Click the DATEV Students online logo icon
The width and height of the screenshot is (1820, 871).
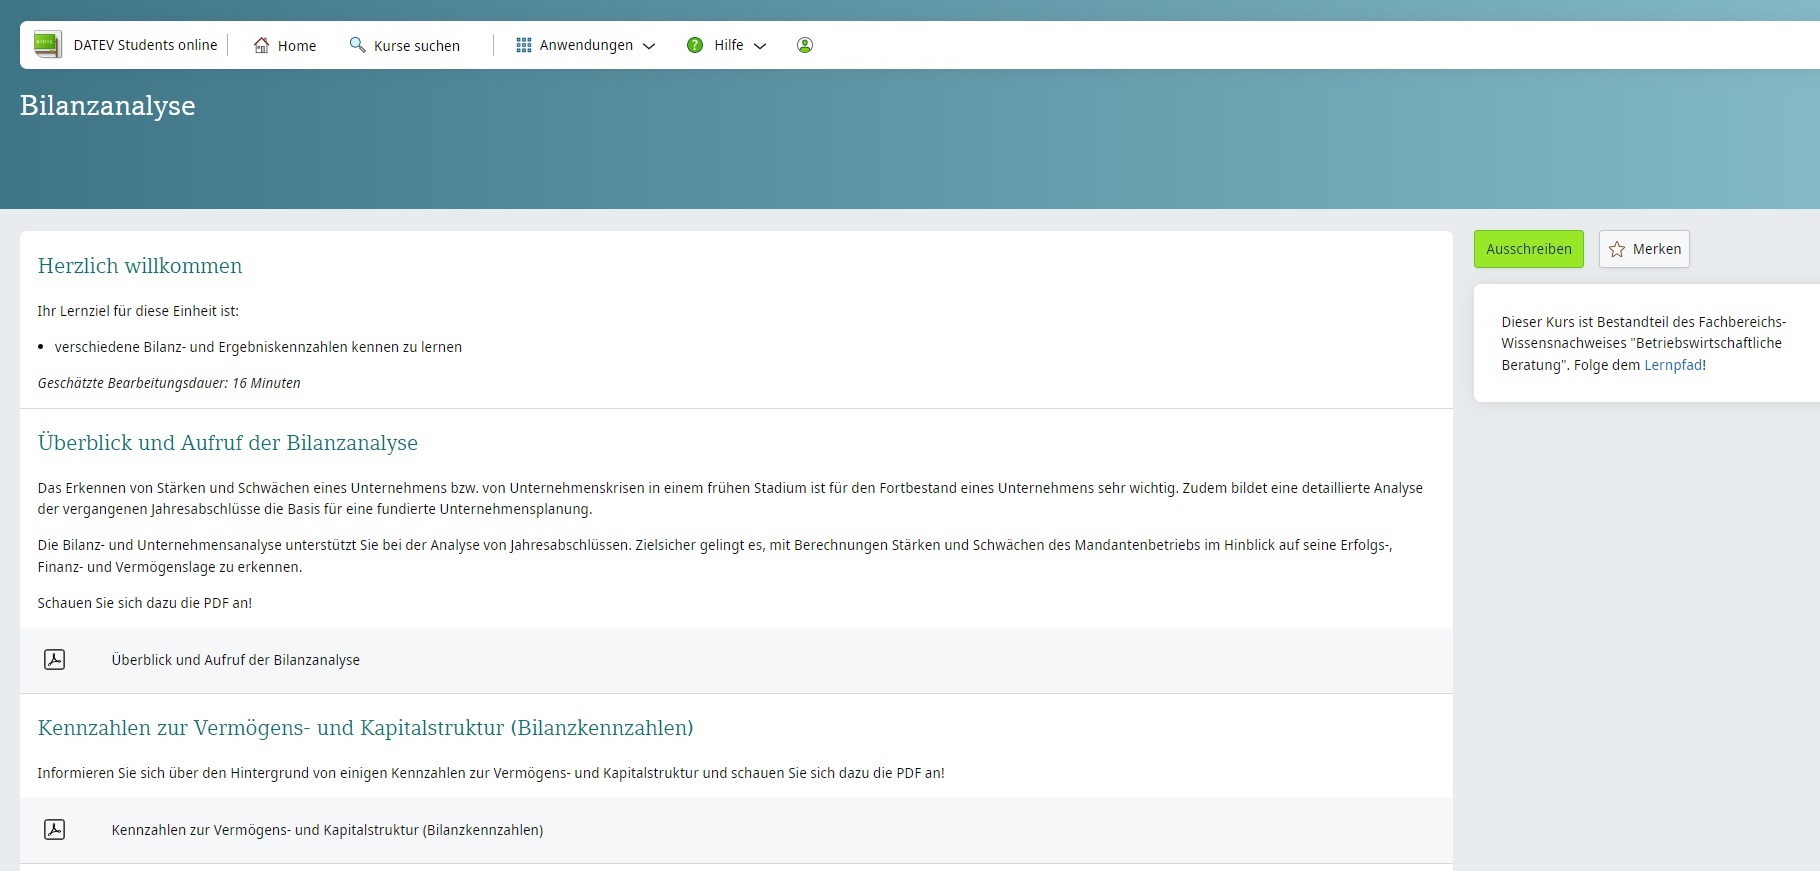click(47, 45)
